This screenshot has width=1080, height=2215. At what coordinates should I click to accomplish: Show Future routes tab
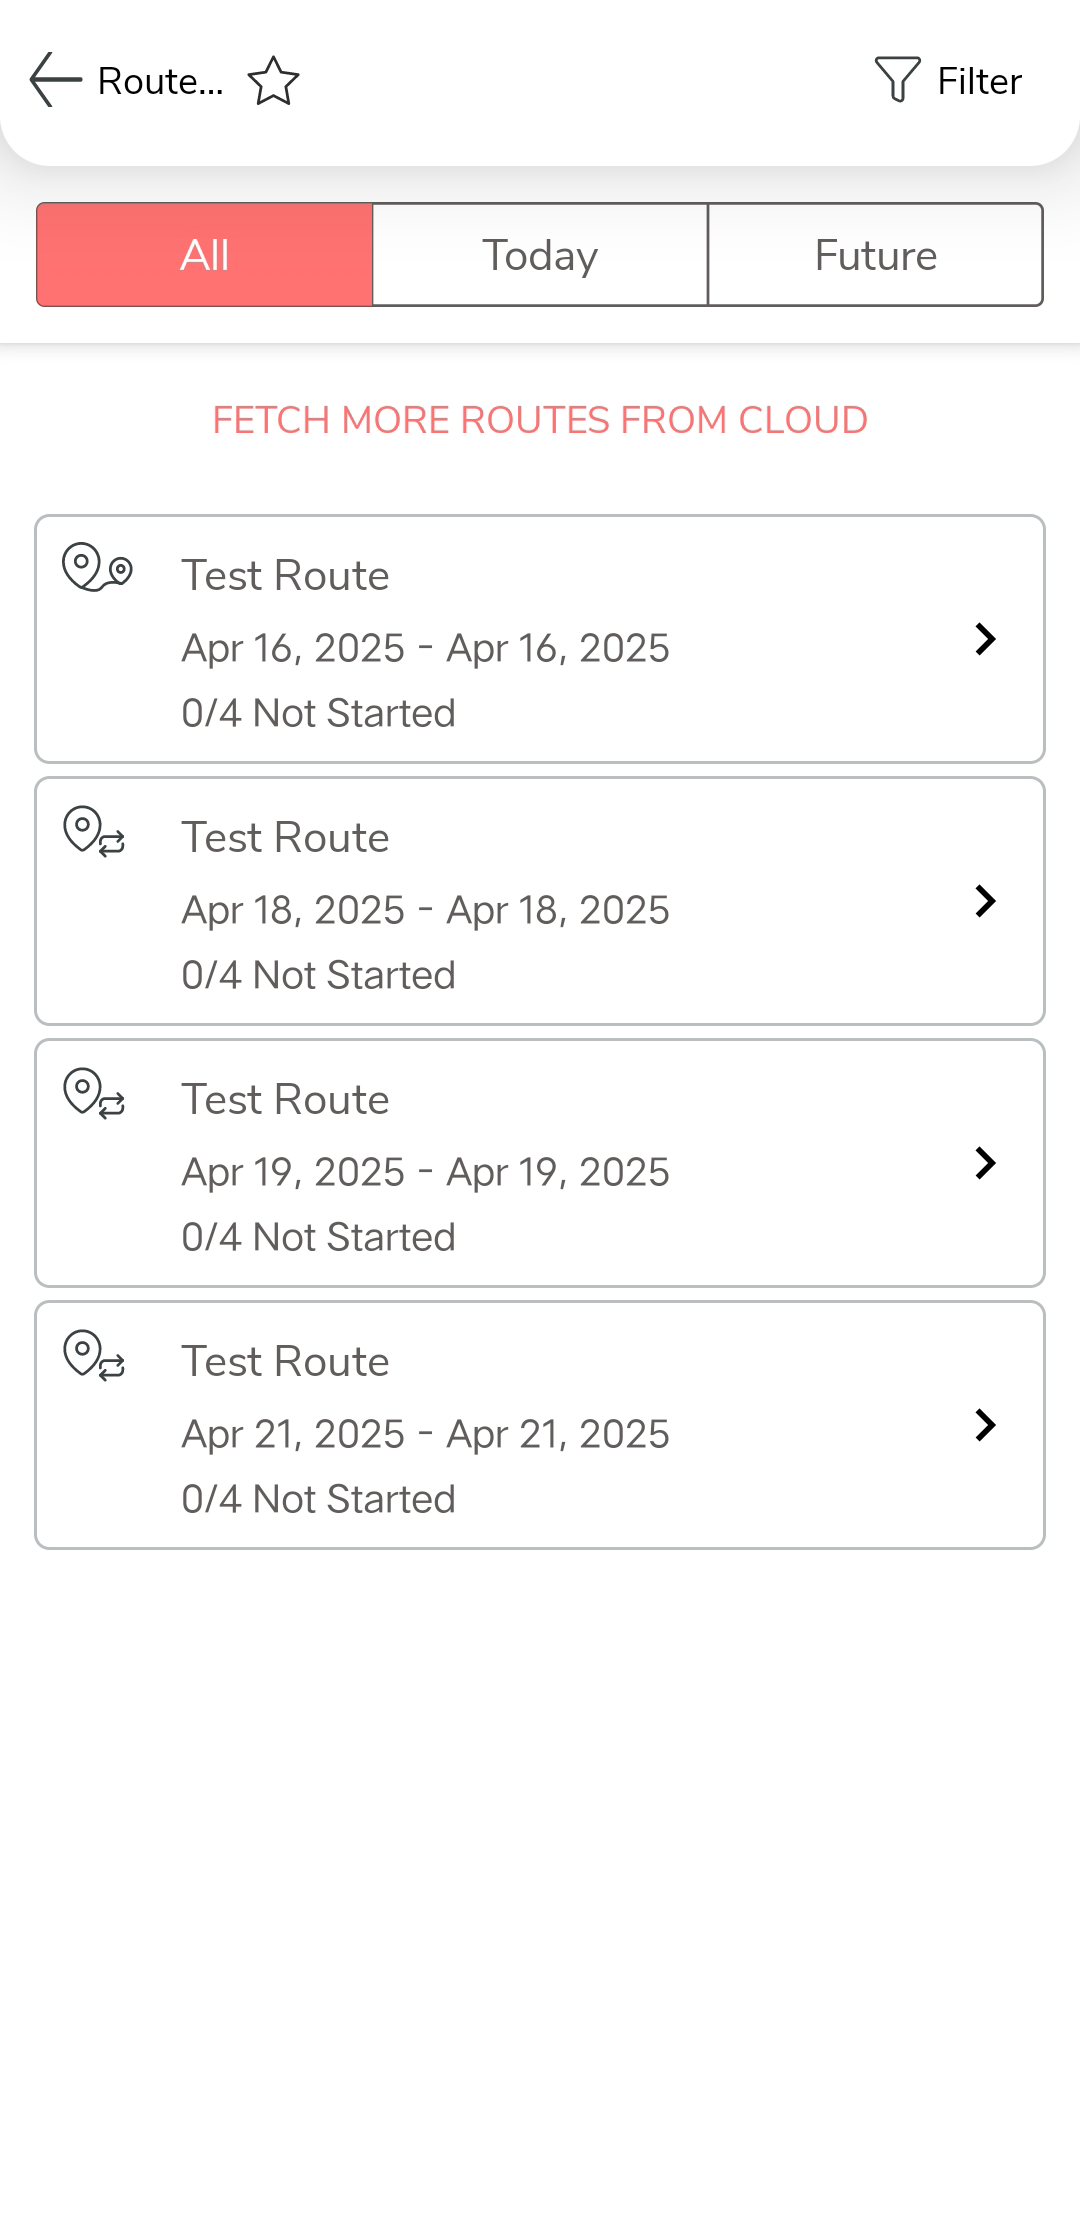pos(875,255)
